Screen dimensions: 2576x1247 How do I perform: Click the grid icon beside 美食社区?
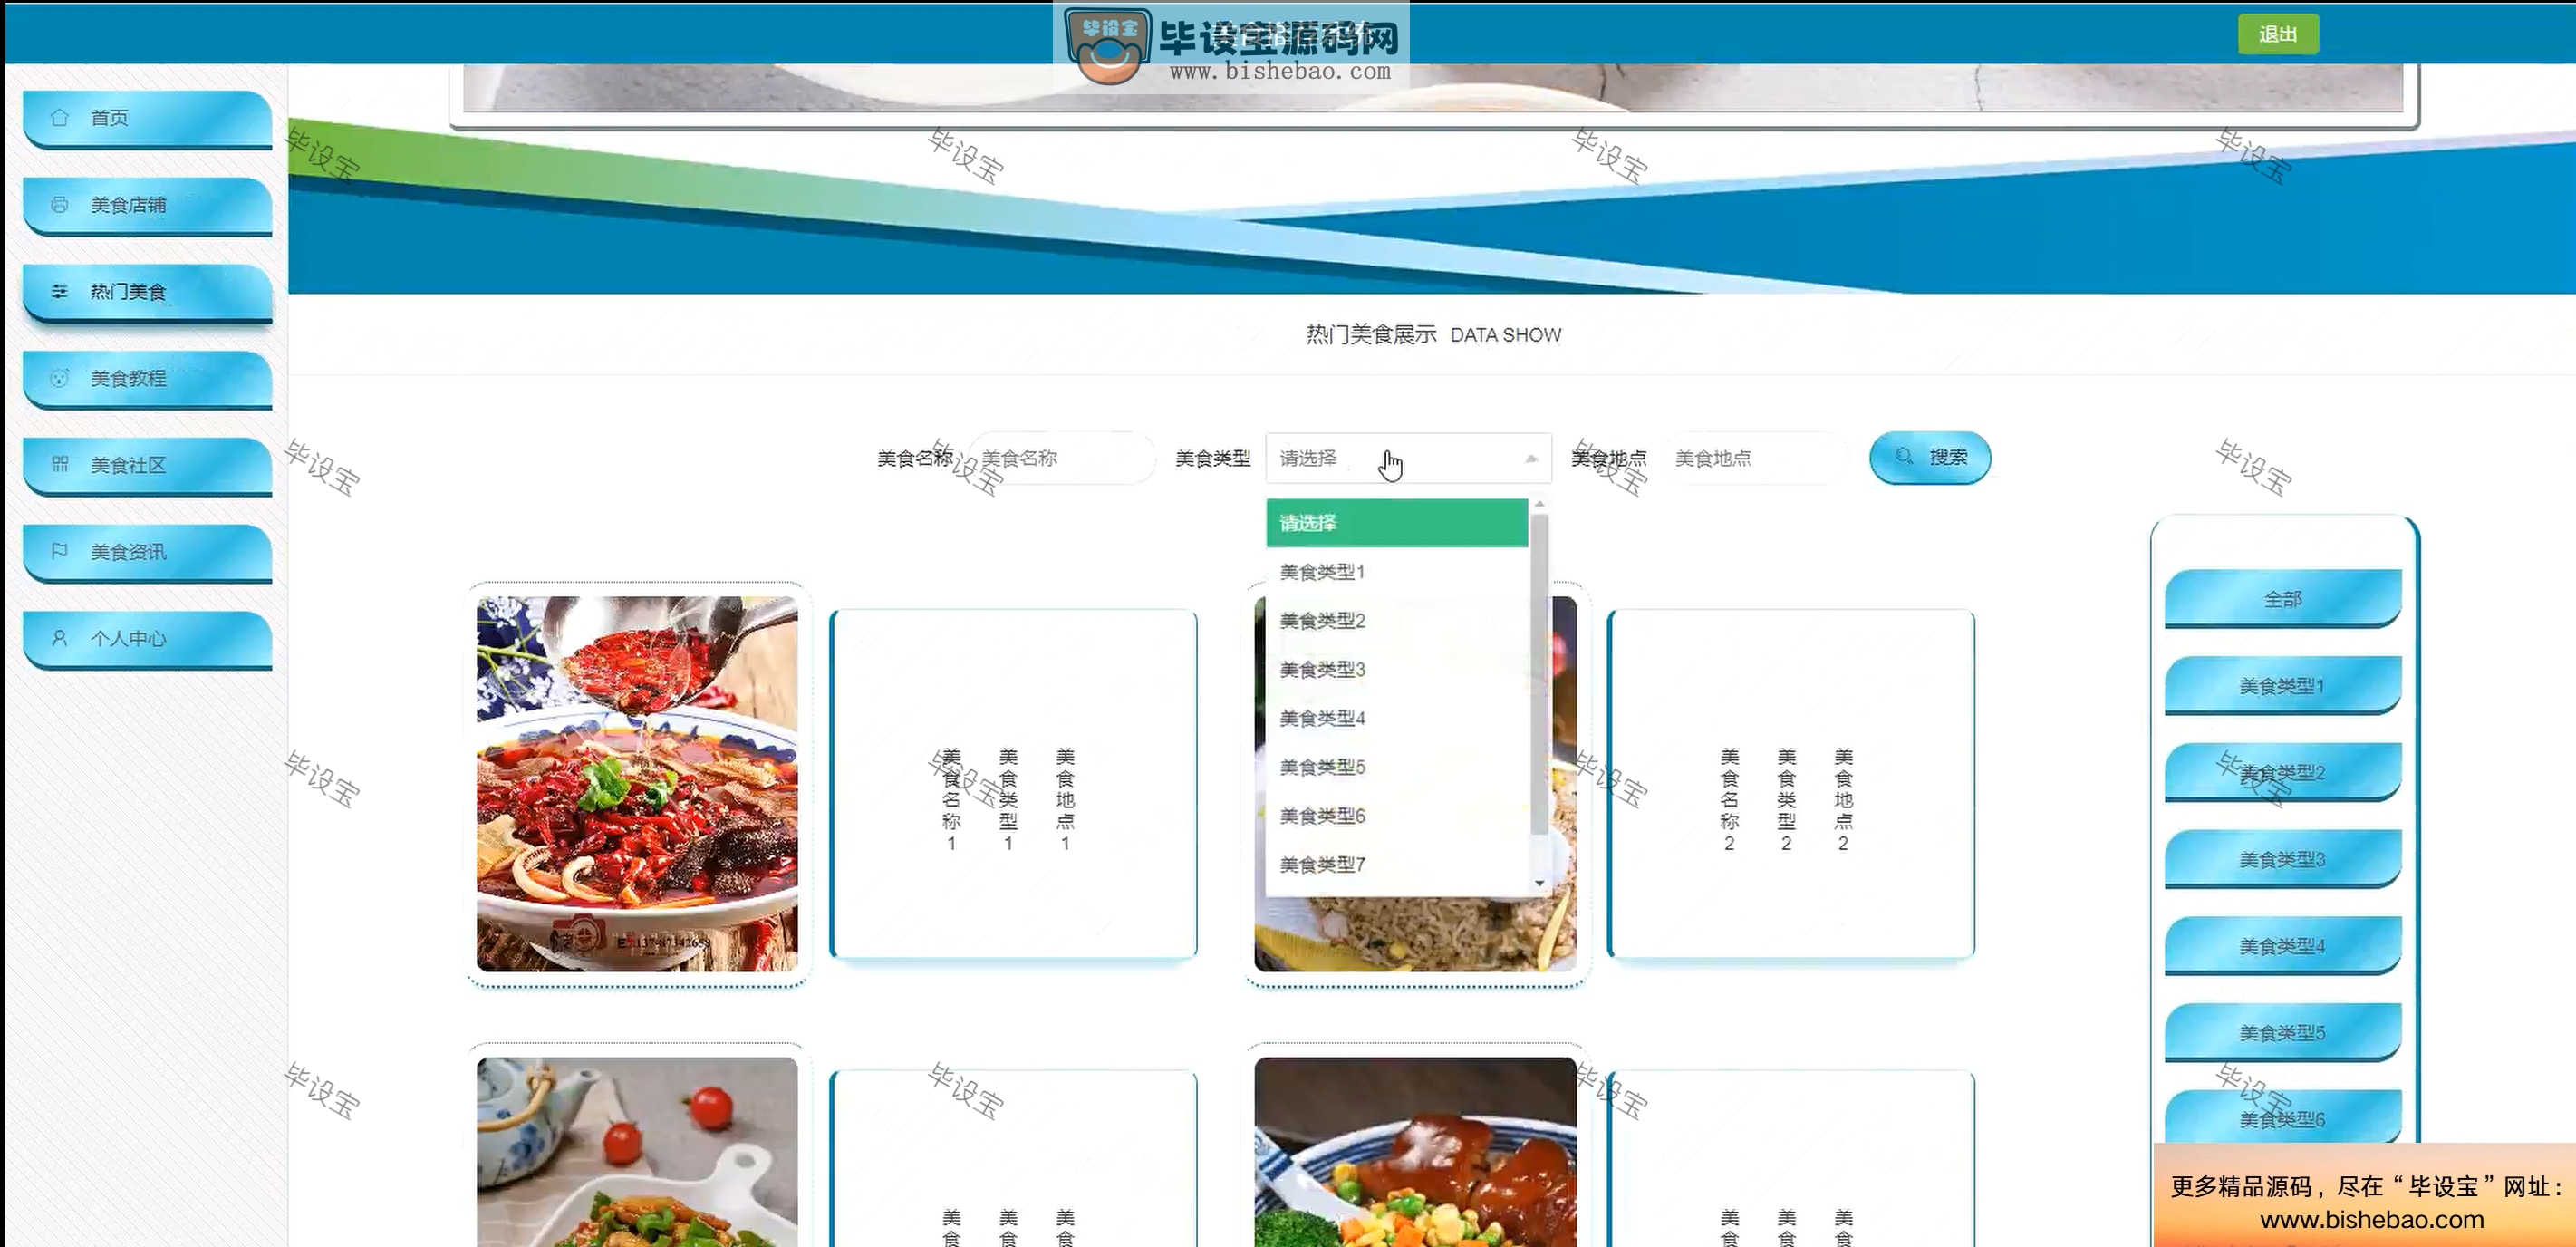coord(59,465)
